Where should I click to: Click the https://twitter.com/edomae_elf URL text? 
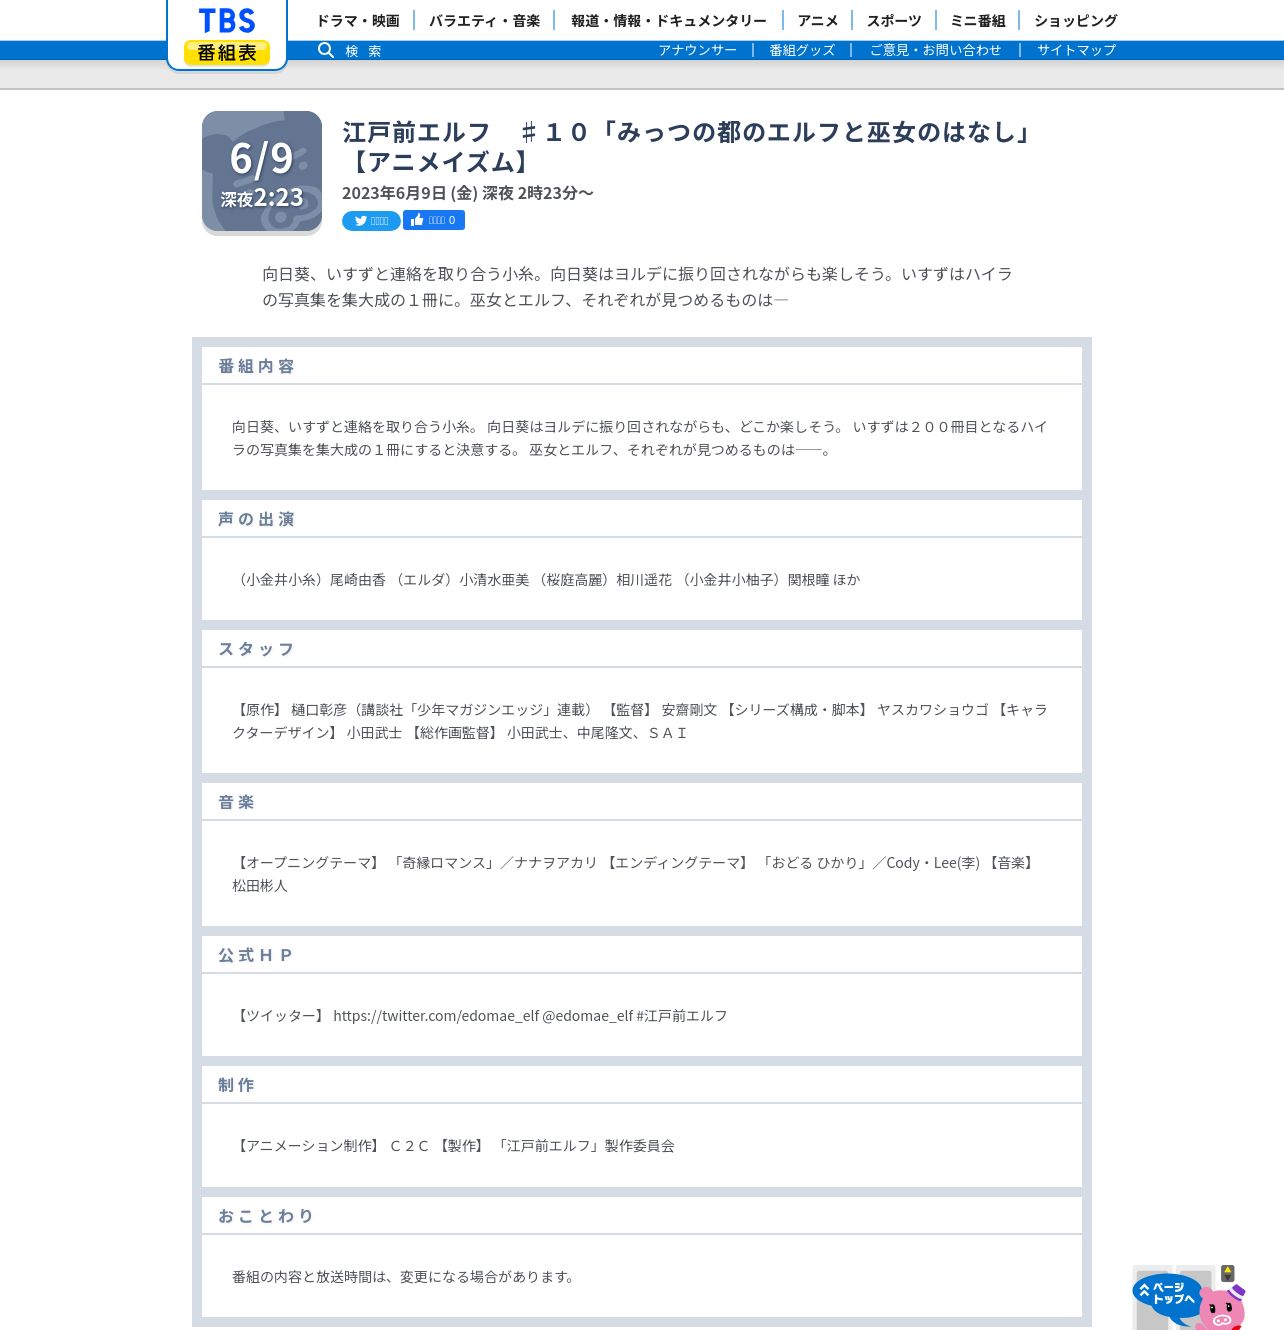[x=436, y=1016]
